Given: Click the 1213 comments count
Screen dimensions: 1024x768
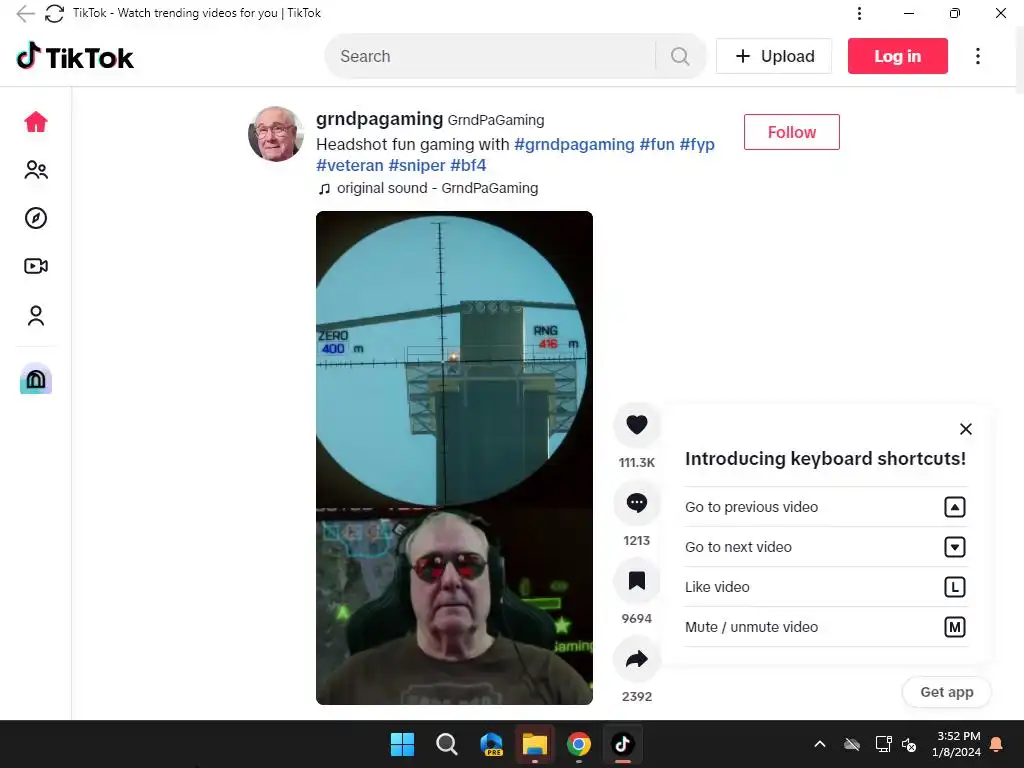Looking at the screenshot, I should (637, 541).
